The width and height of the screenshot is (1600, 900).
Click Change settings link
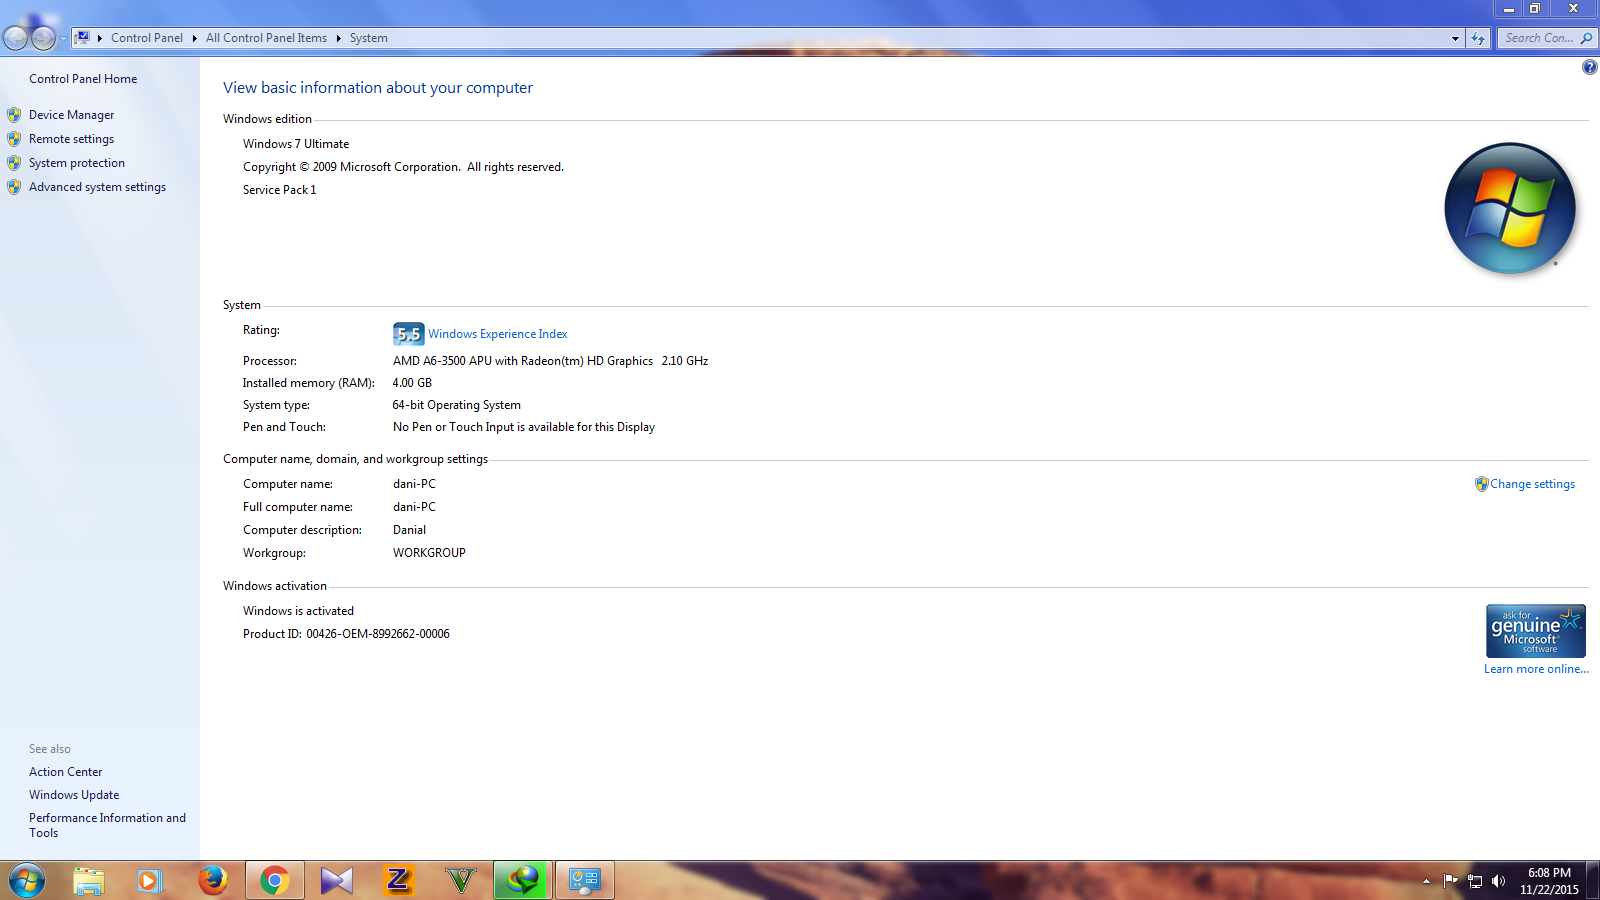point(1532,484)
